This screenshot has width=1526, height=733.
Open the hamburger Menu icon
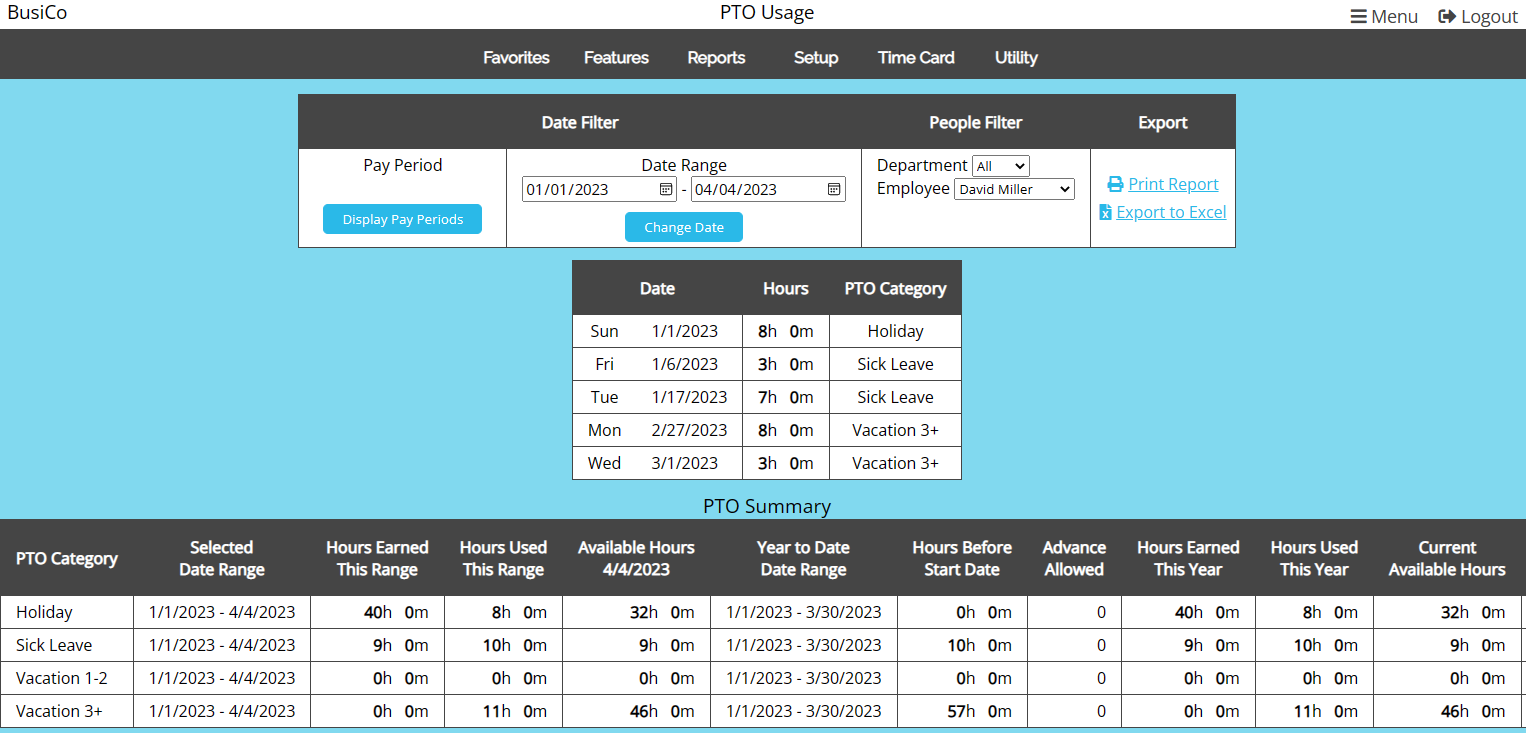coord(1358,17)
